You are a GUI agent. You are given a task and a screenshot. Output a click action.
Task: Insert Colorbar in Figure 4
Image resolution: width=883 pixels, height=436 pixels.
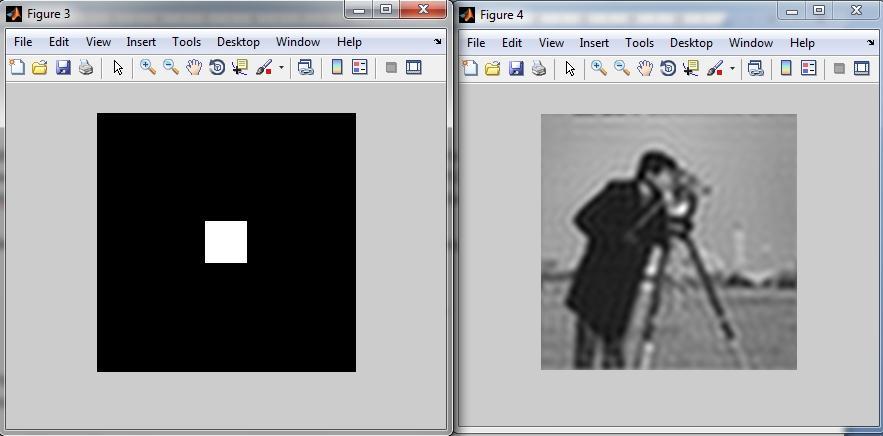786,69
